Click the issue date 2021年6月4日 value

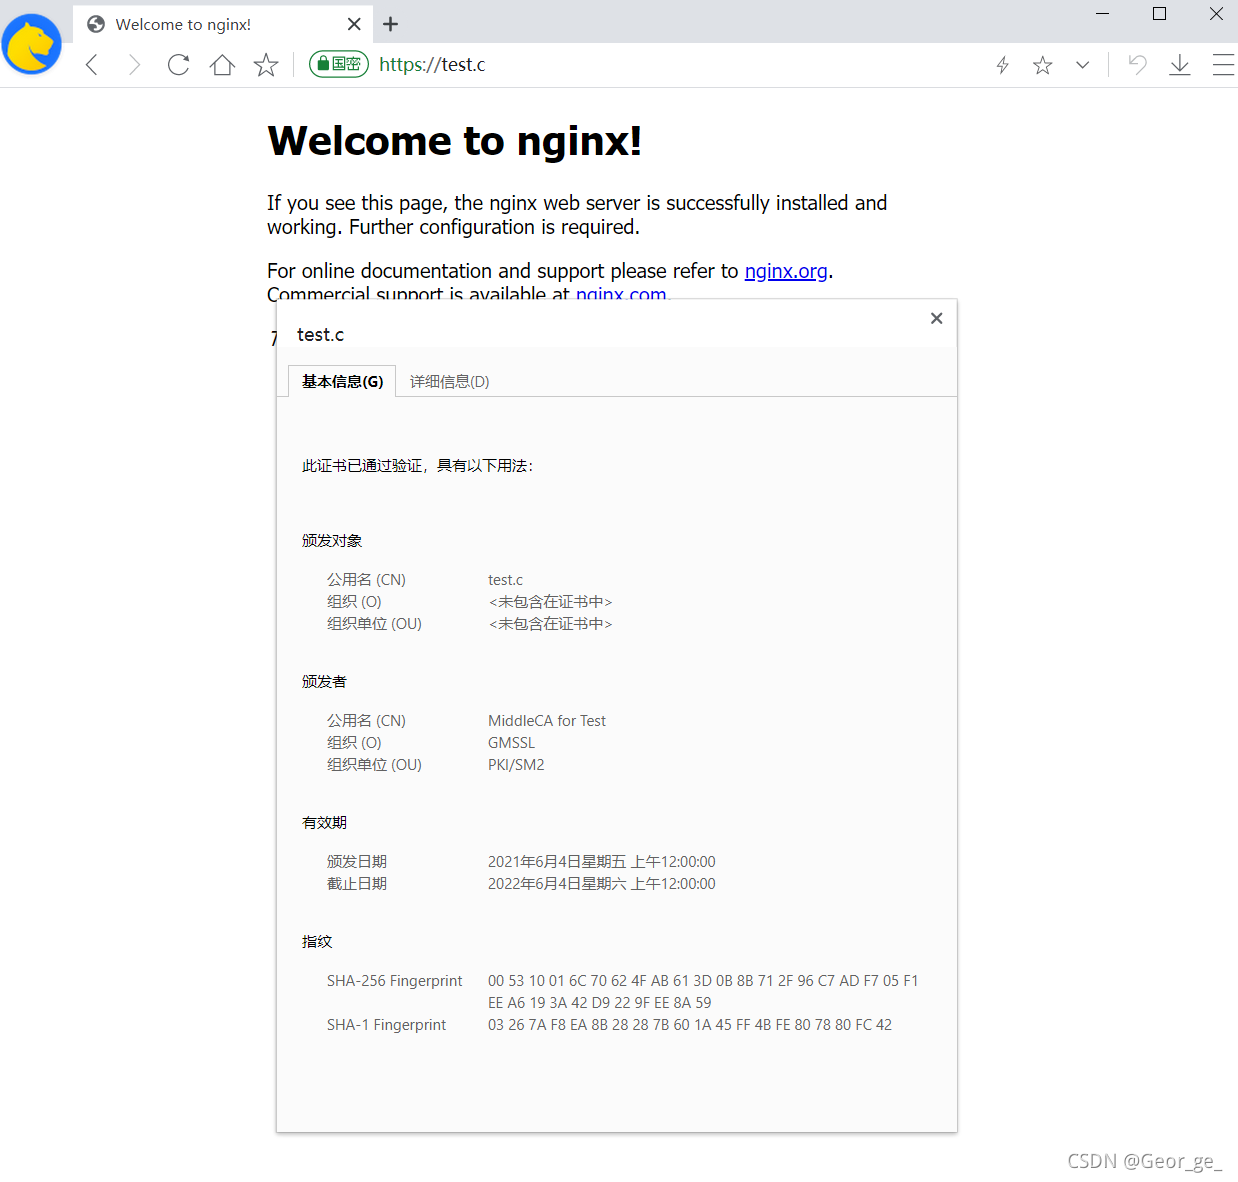click(x=602, y=862)
